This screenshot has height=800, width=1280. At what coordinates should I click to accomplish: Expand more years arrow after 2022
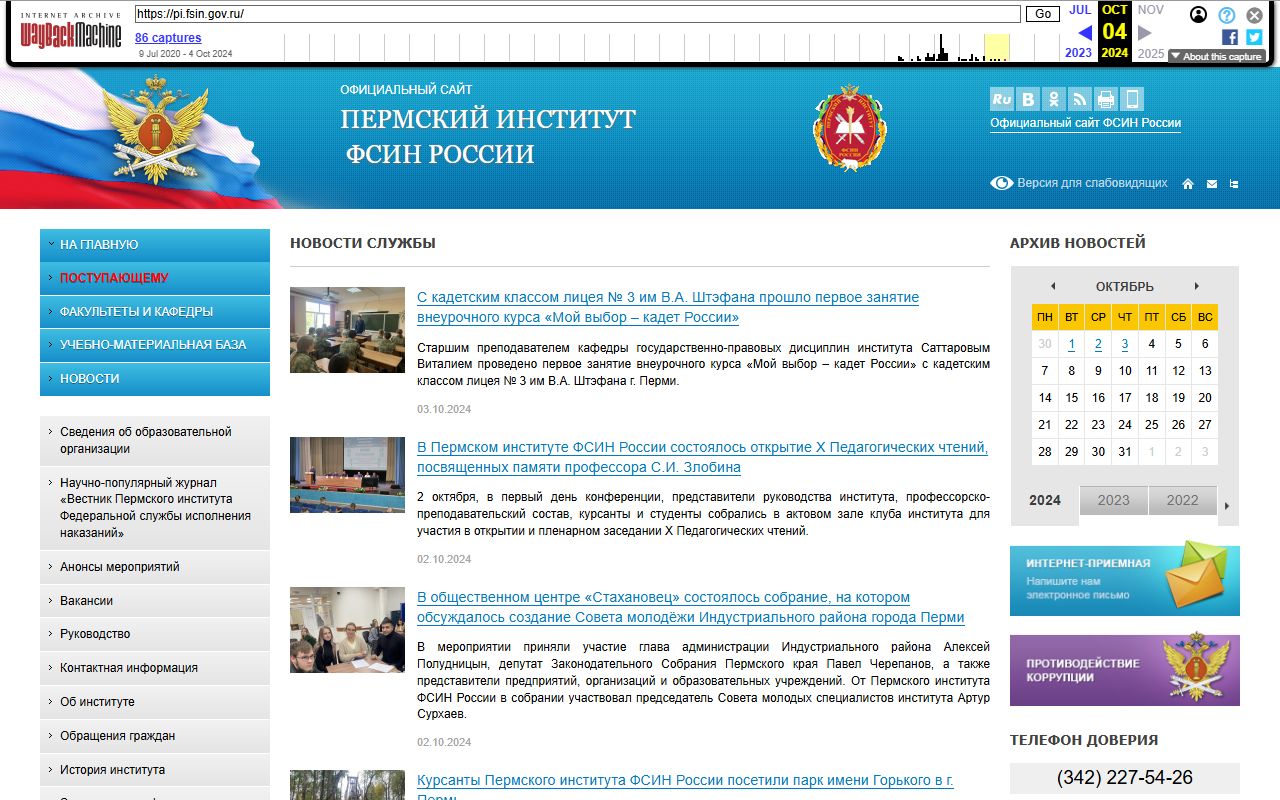click(1227, 505)
